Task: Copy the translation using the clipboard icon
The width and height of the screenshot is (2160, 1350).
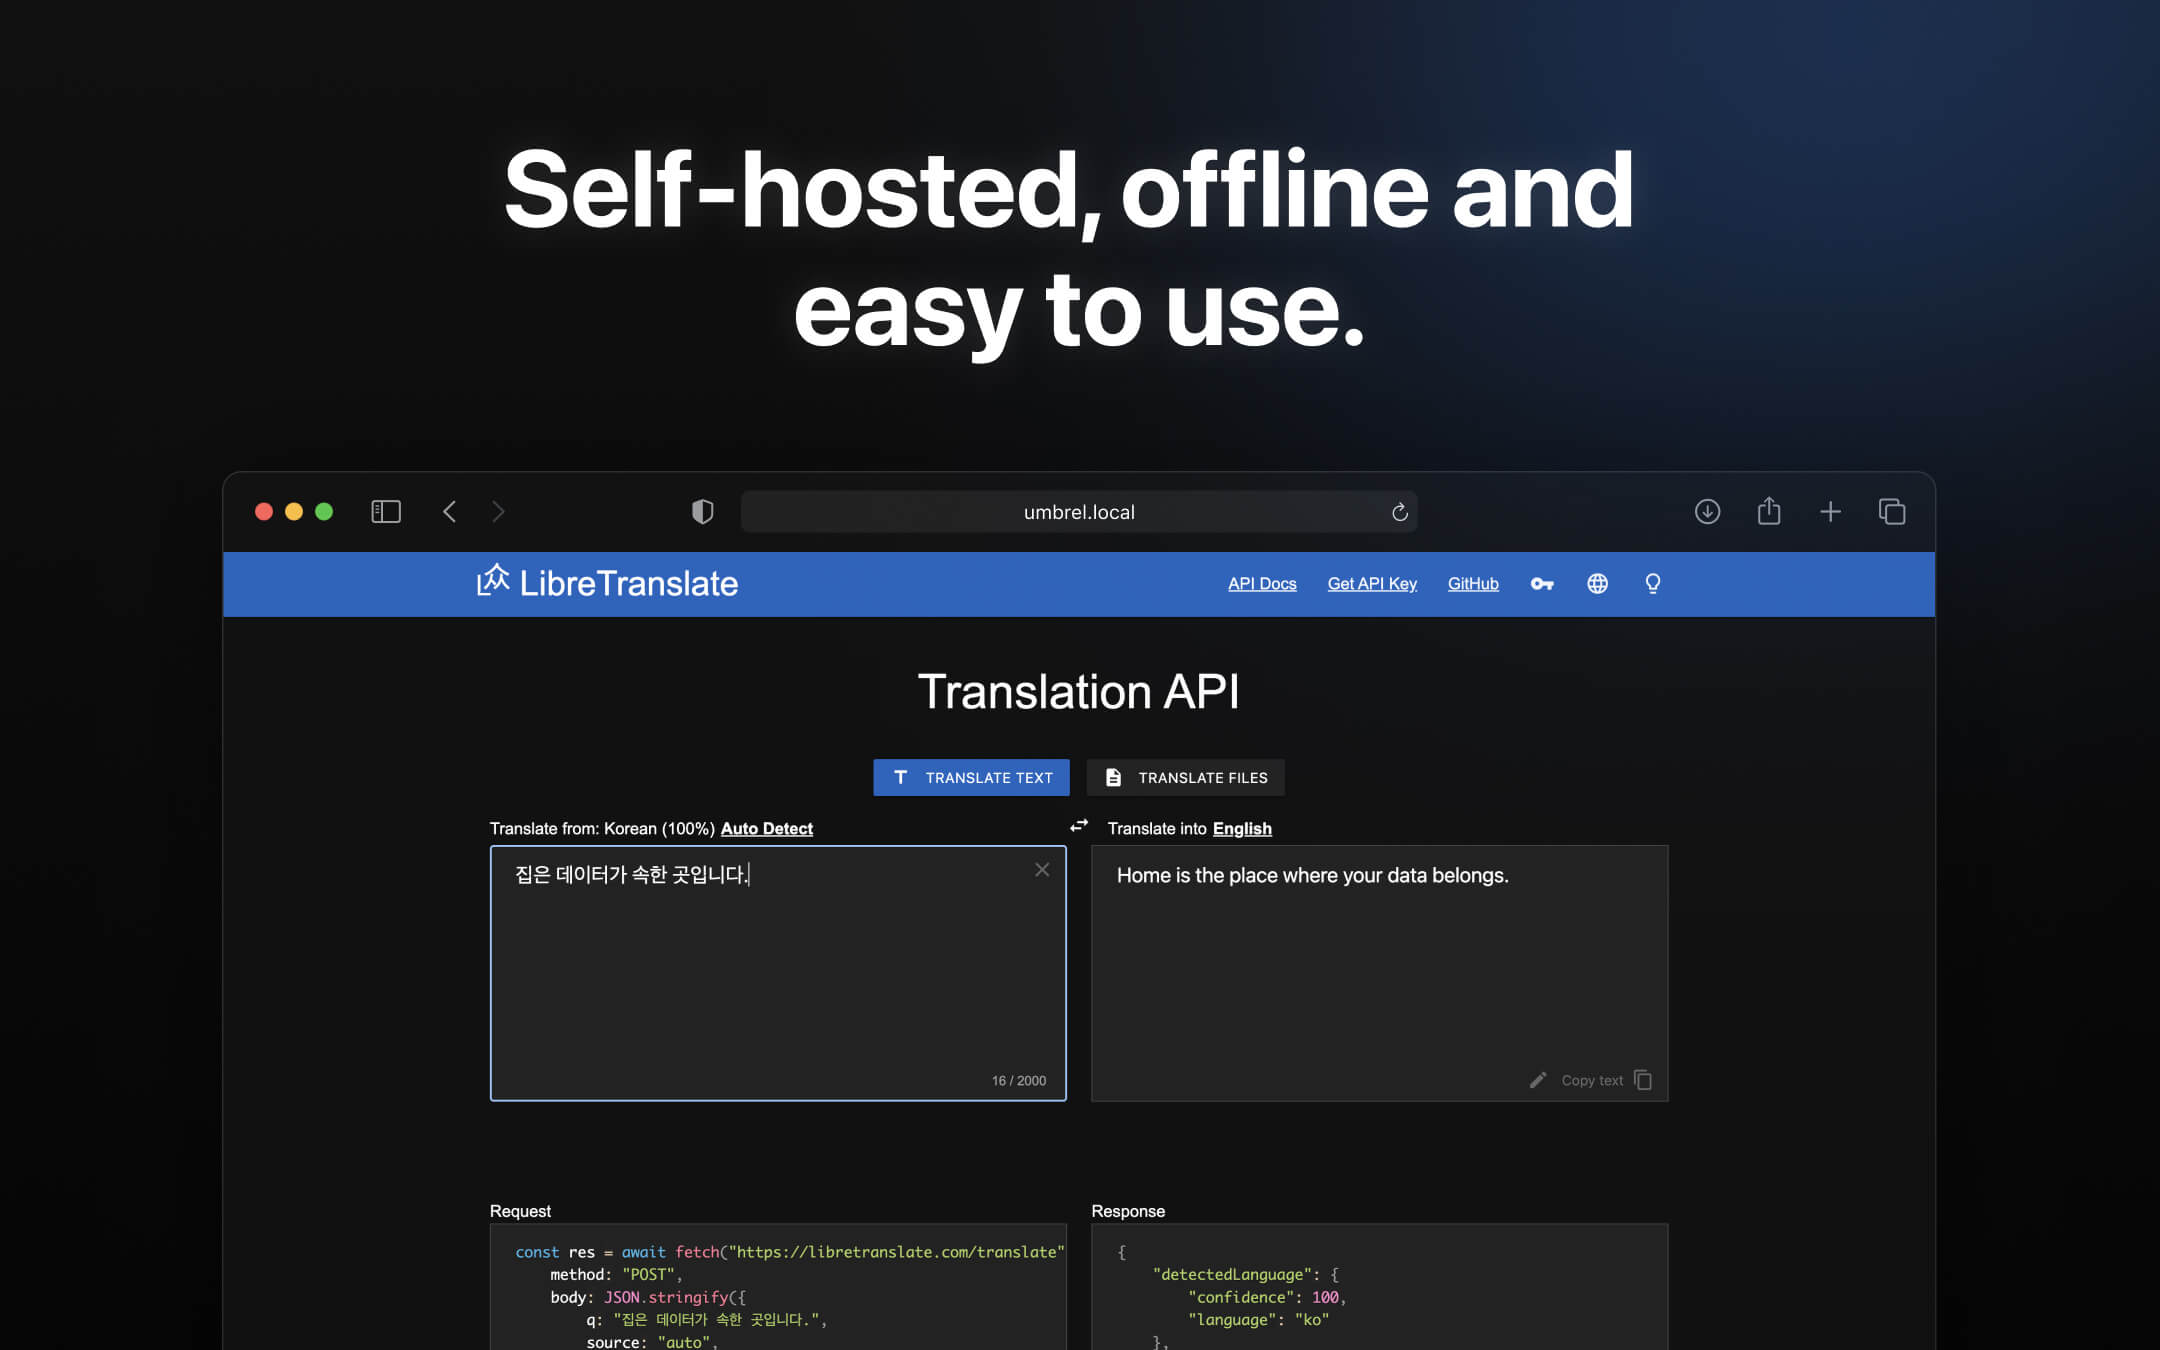Action: [x=1643, y=1080]
